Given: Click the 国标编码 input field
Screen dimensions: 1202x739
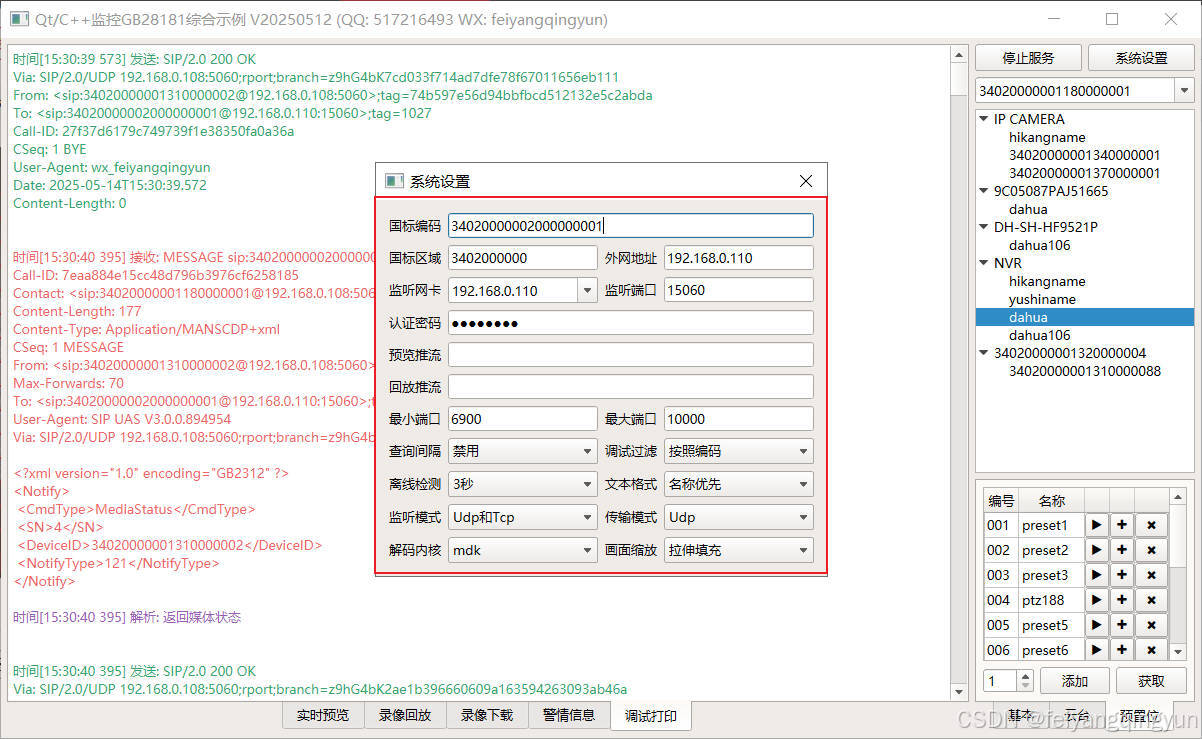Looking at the screenshot, I should coord(631,226).
